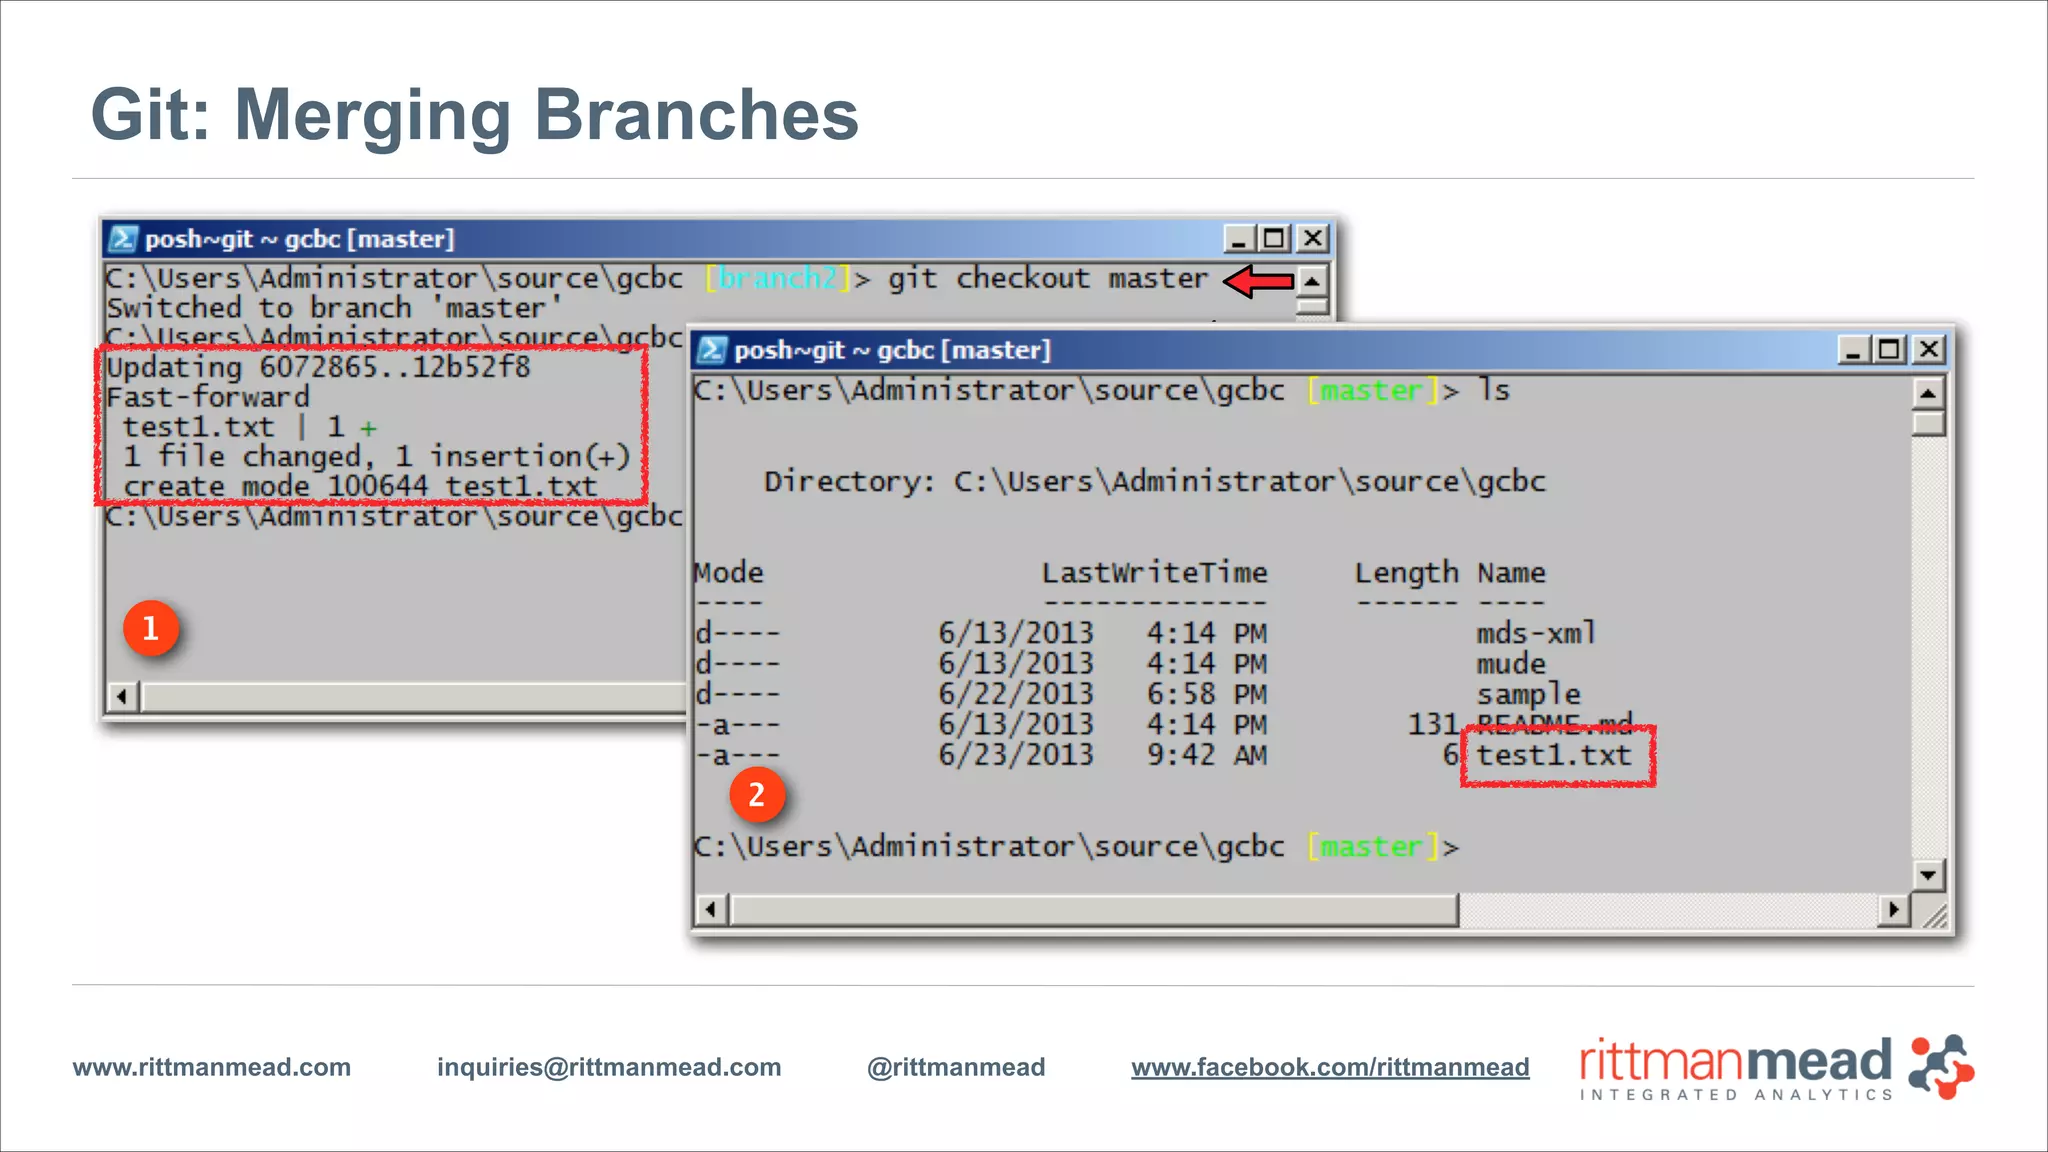Click the orange circle numbered 2
The width and height of the screenshot is (2048, 1152).
point(757,794)
